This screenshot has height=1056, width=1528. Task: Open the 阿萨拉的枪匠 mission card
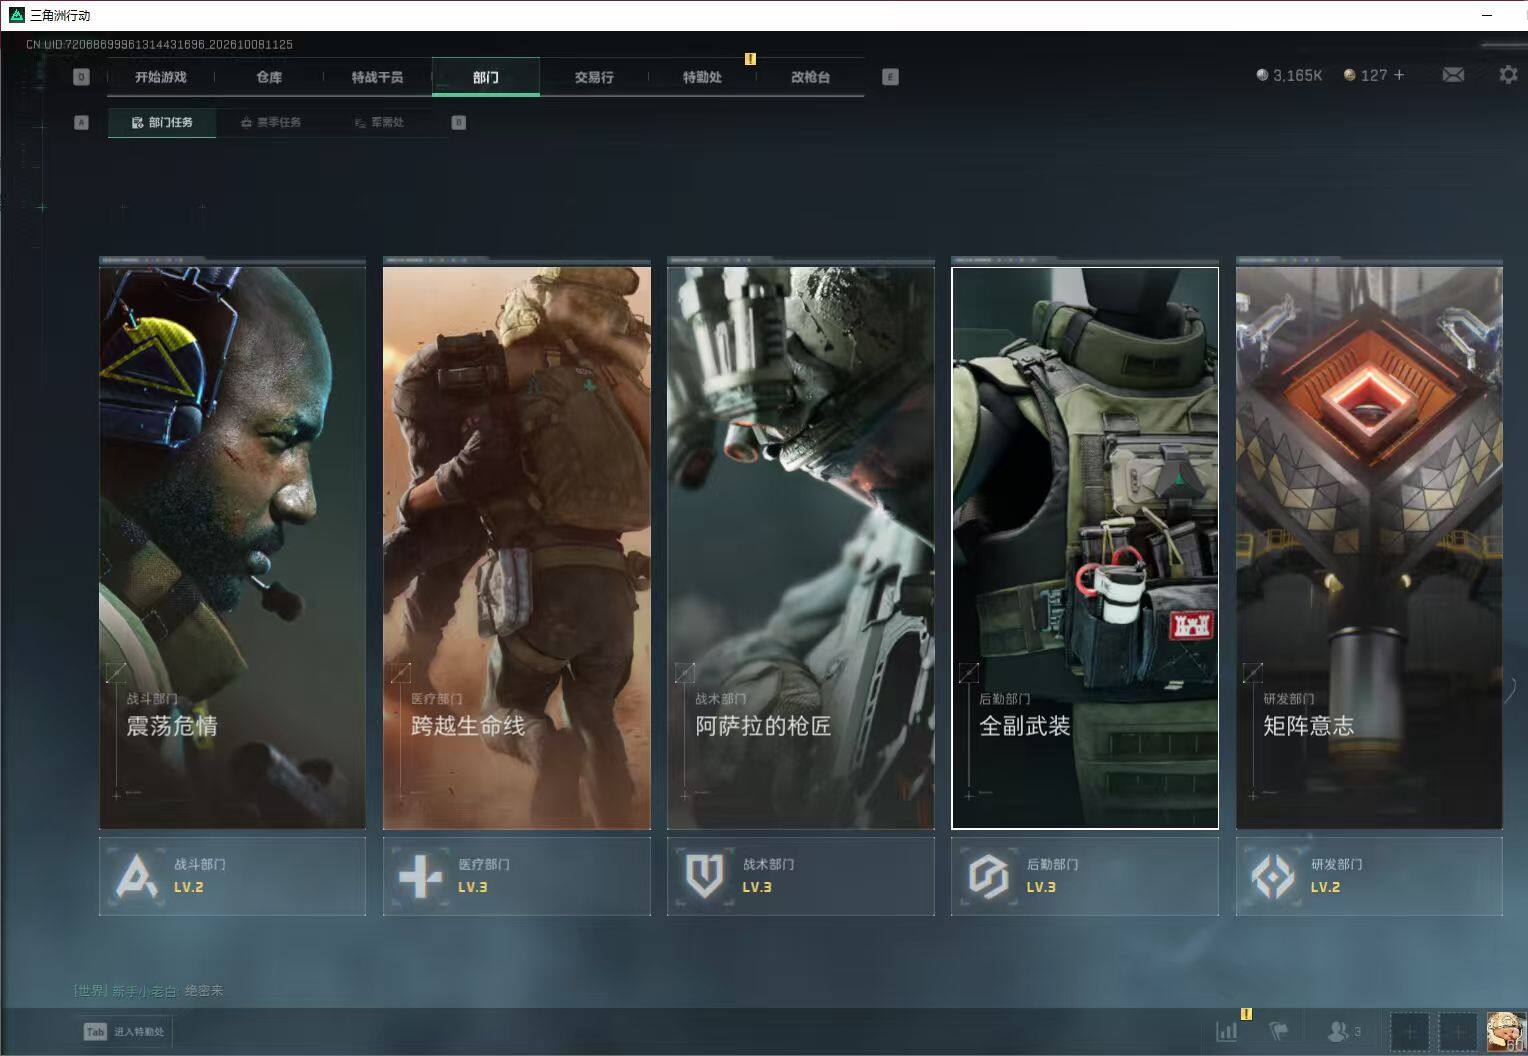(800, 547)
